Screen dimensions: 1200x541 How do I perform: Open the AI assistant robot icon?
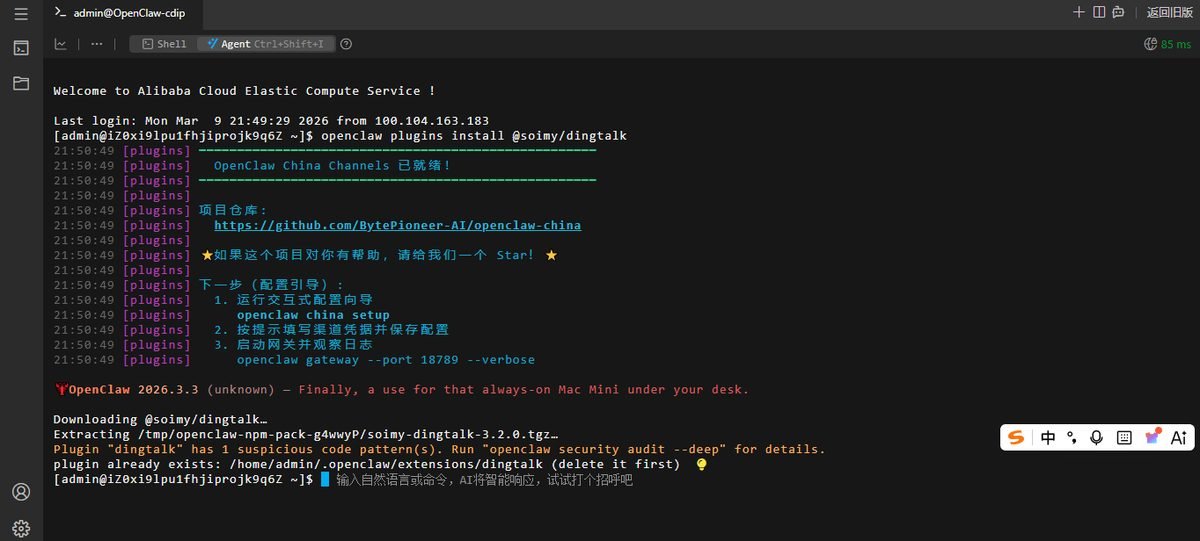click(1118, 12)
